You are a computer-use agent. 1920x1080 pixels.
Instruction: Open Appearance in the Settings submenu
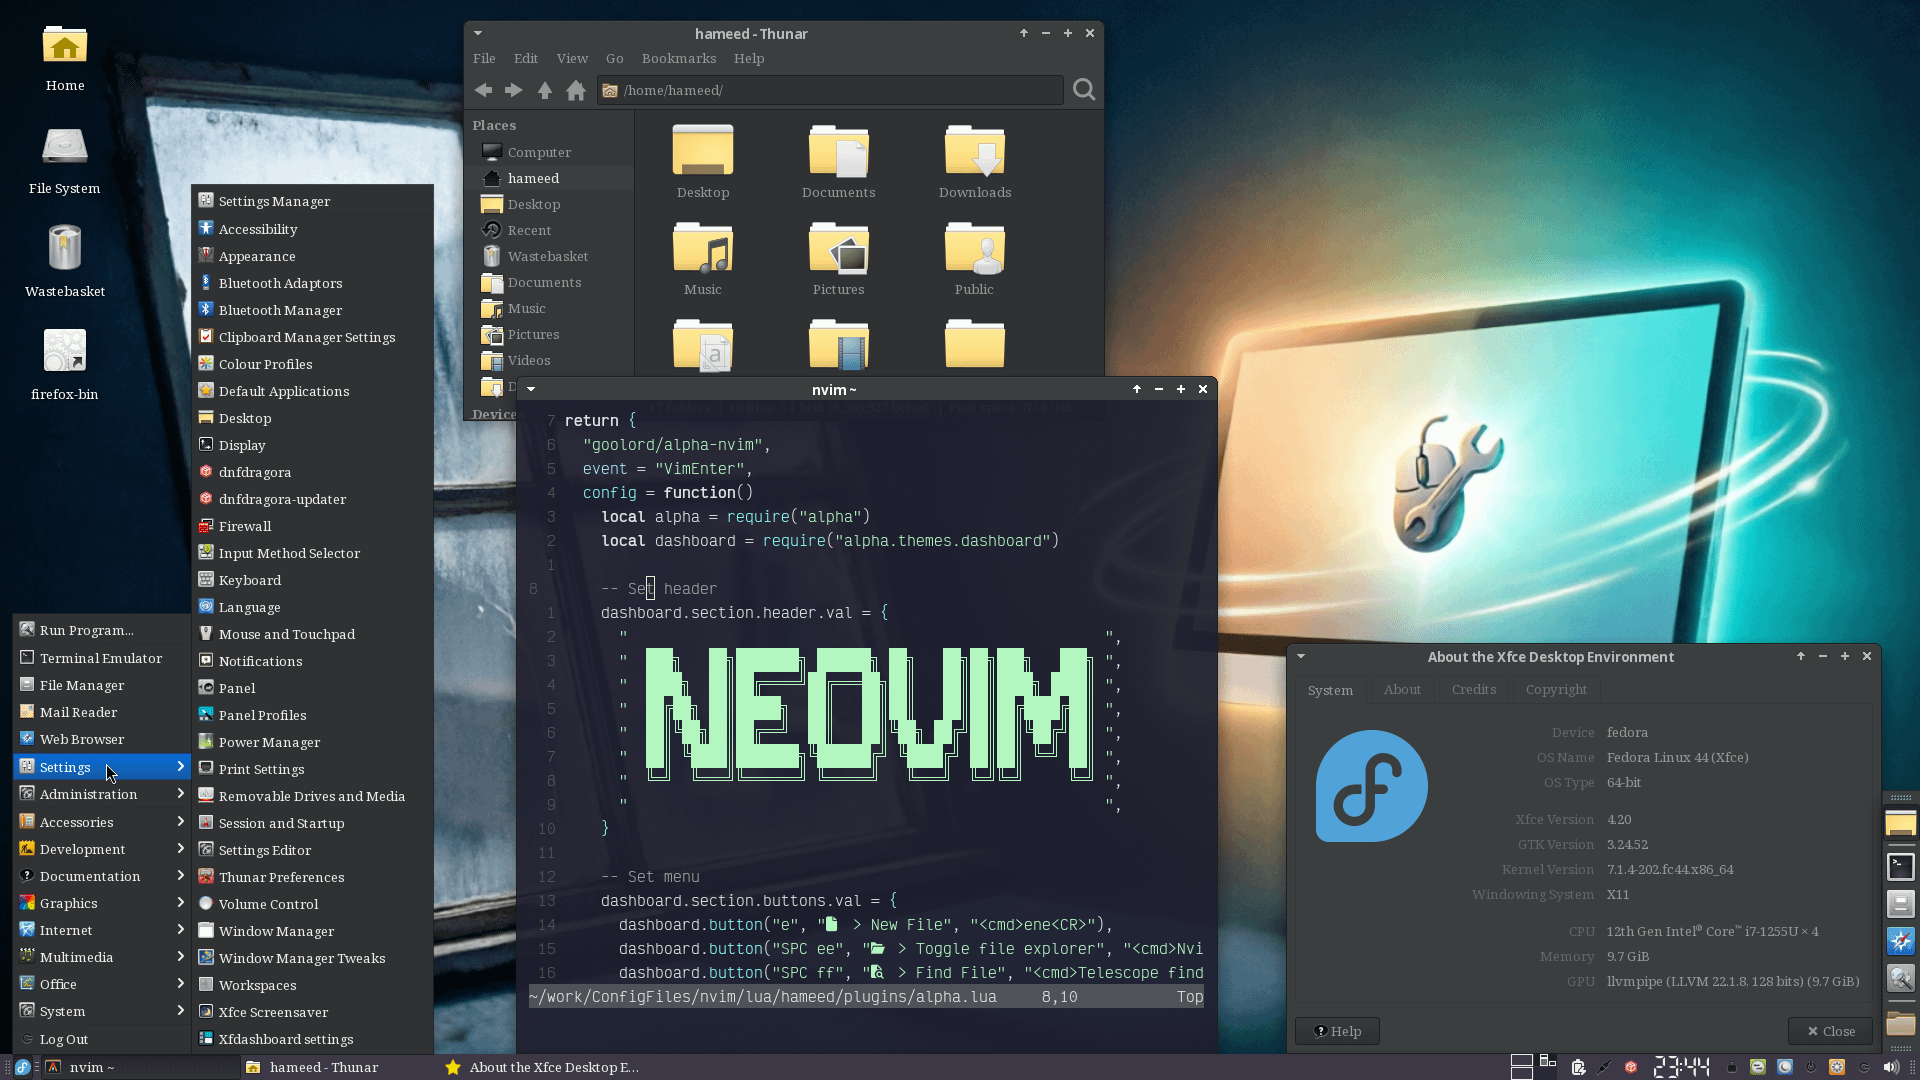[x=312, y=256]
